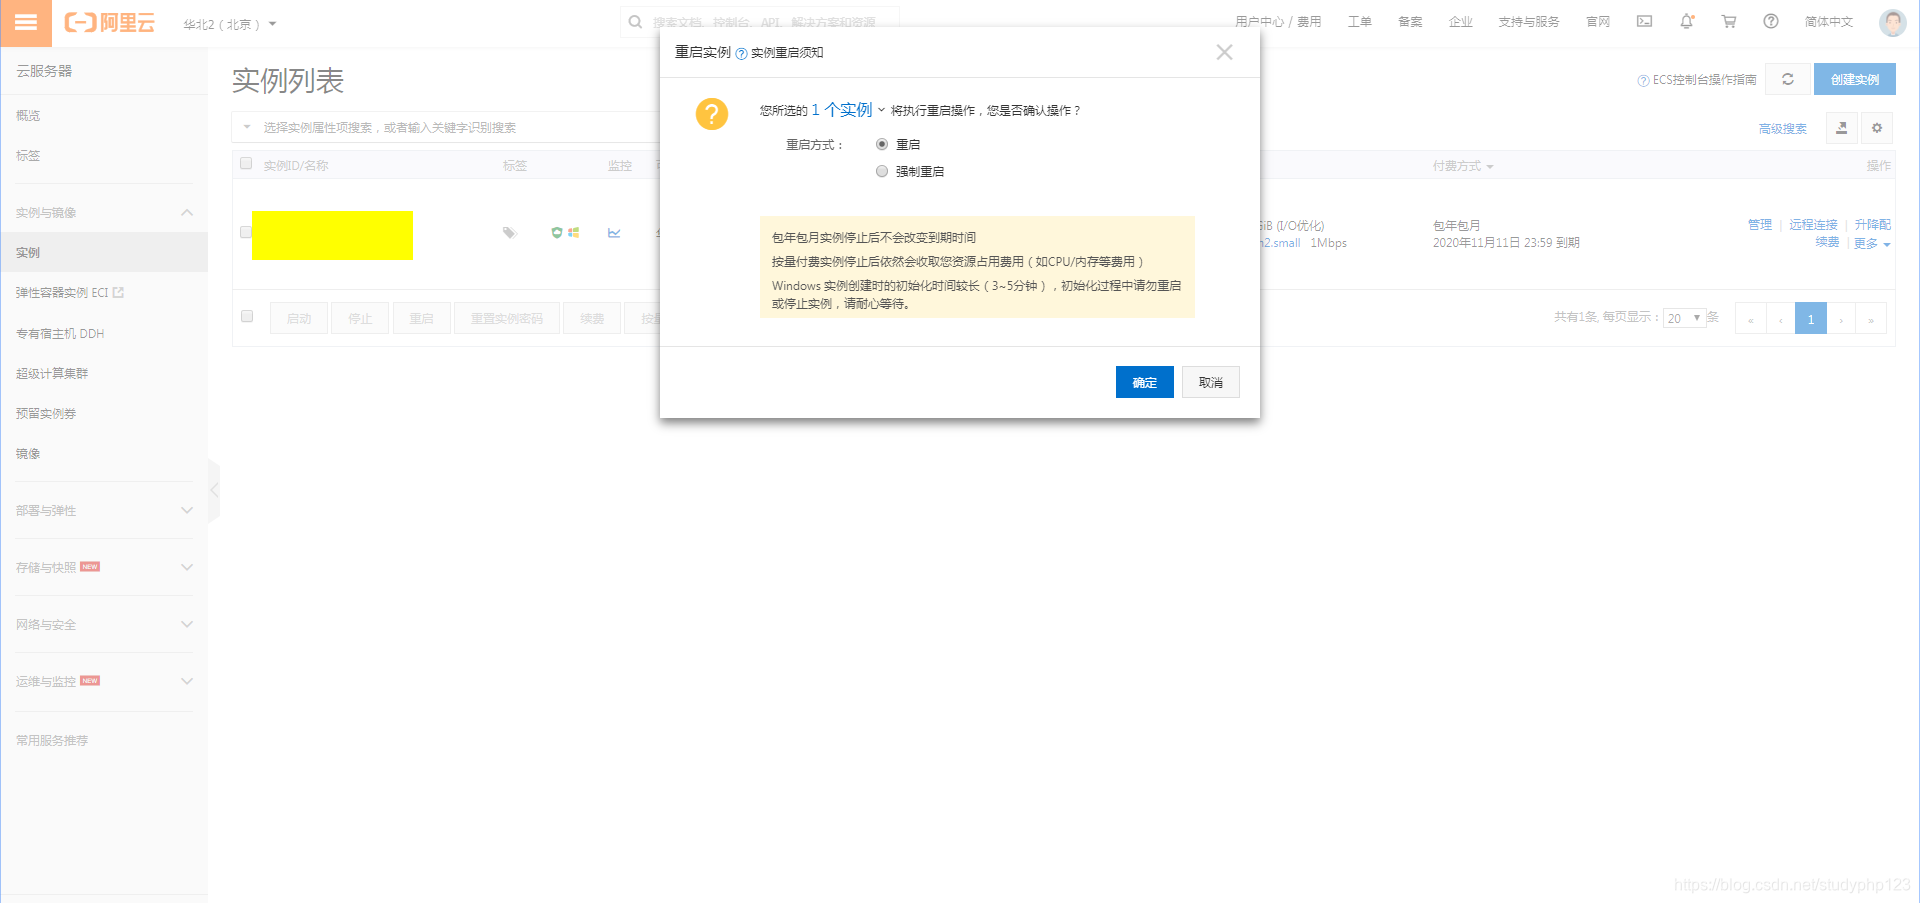Select the 强制重启 restart option

tap(882, 171)
